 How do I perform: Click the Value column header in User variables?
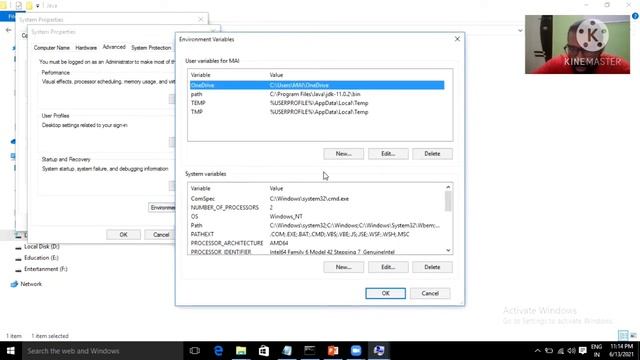point(276,75)
